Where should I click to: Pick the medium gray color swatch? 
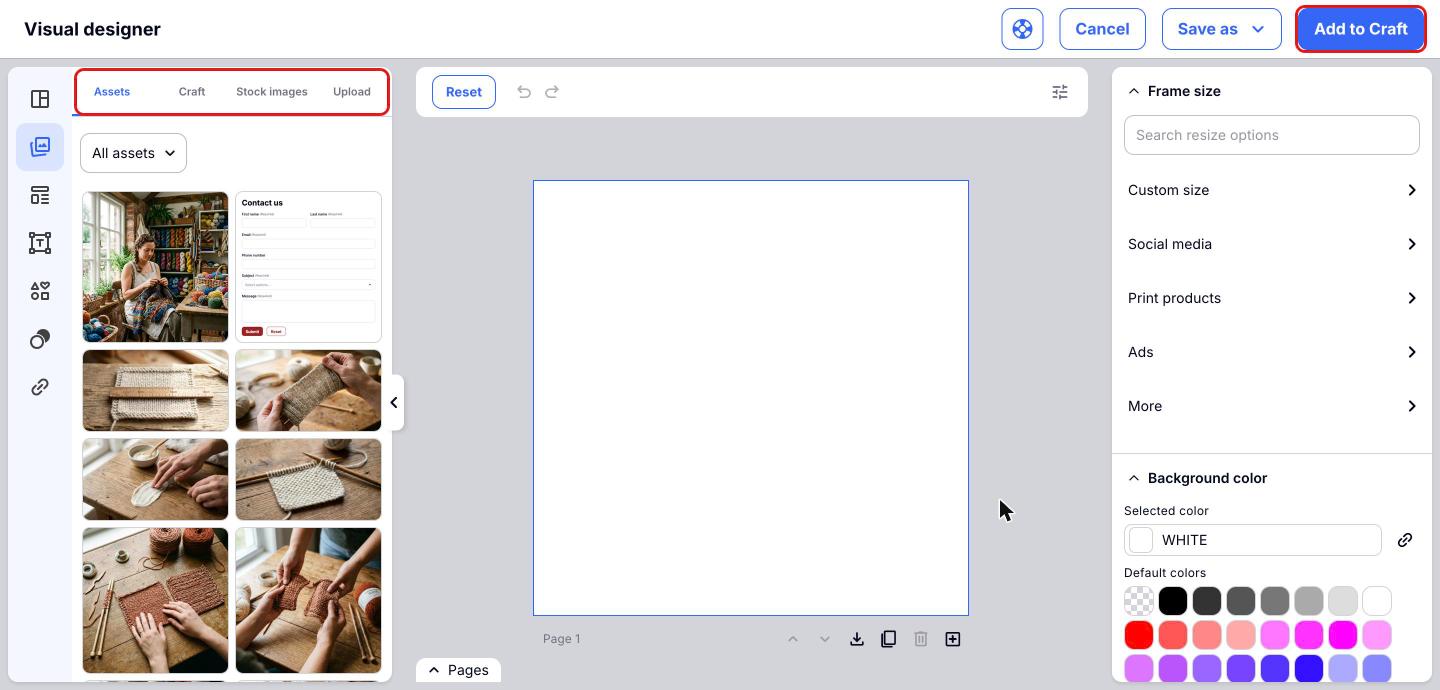1275,601
